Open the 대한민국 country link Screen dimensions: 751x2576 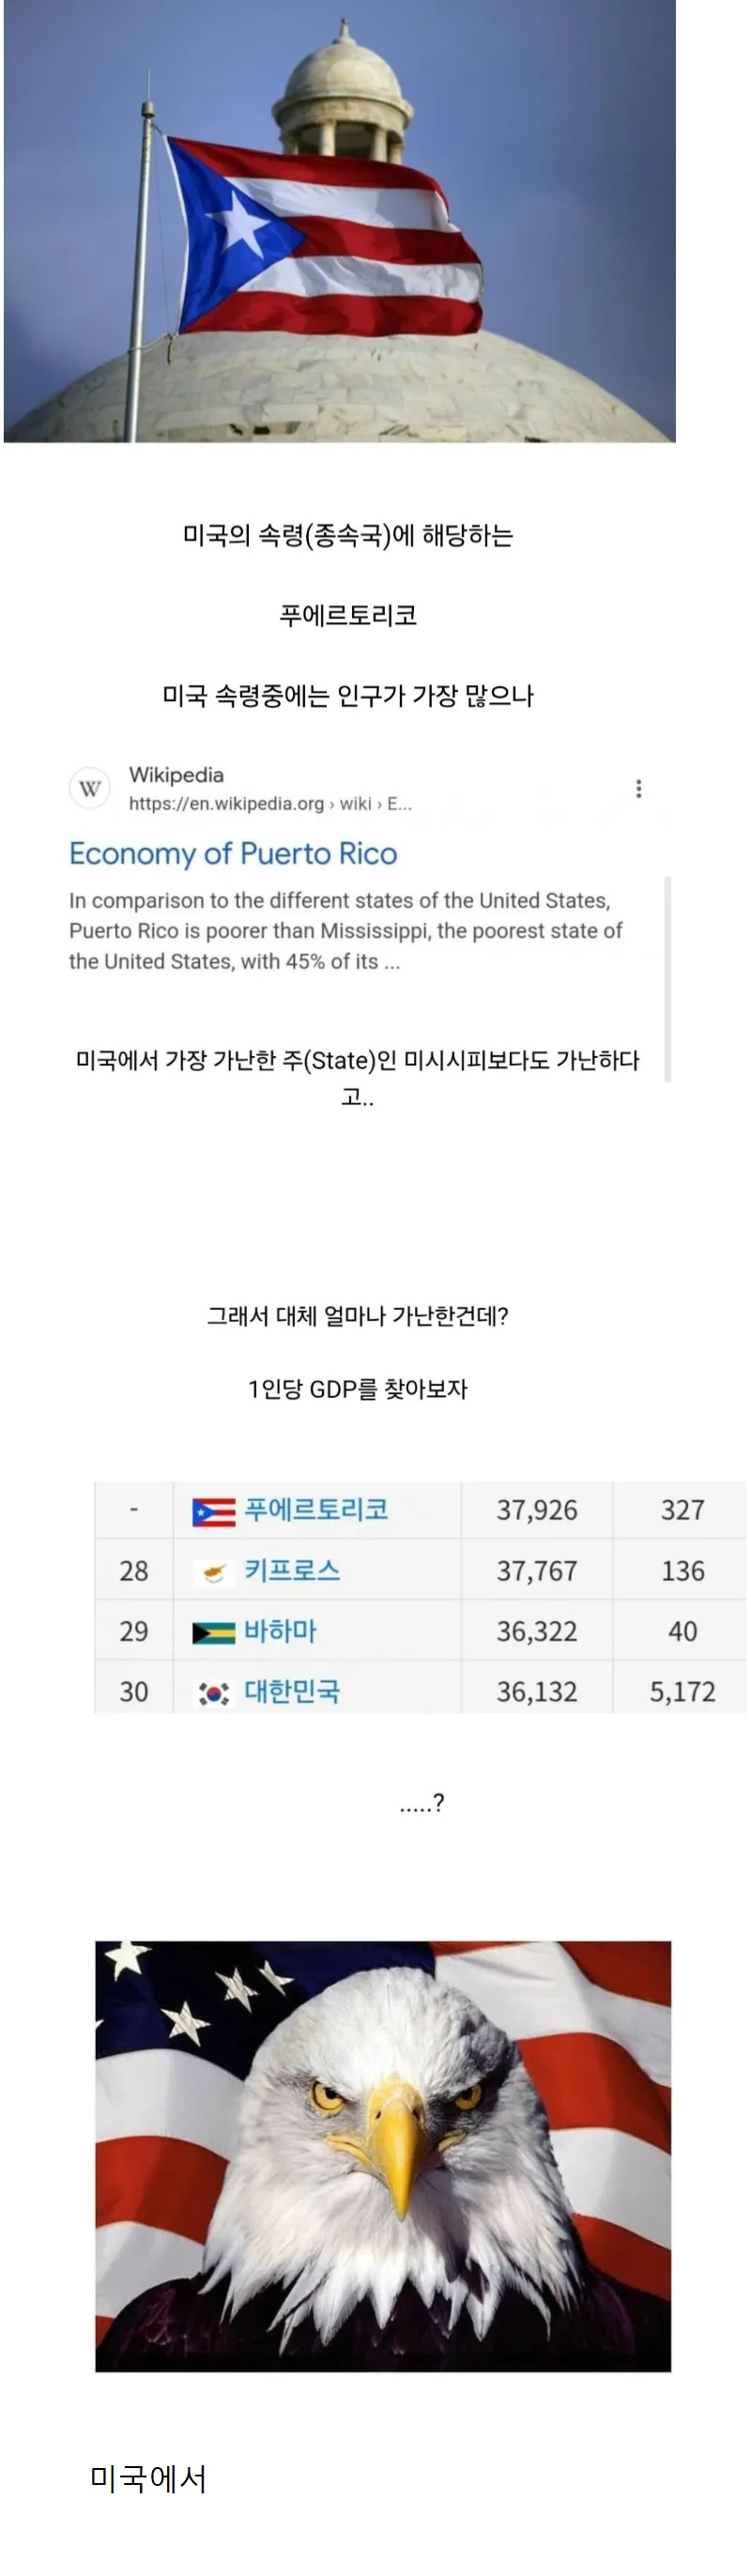click(292, 1691)
